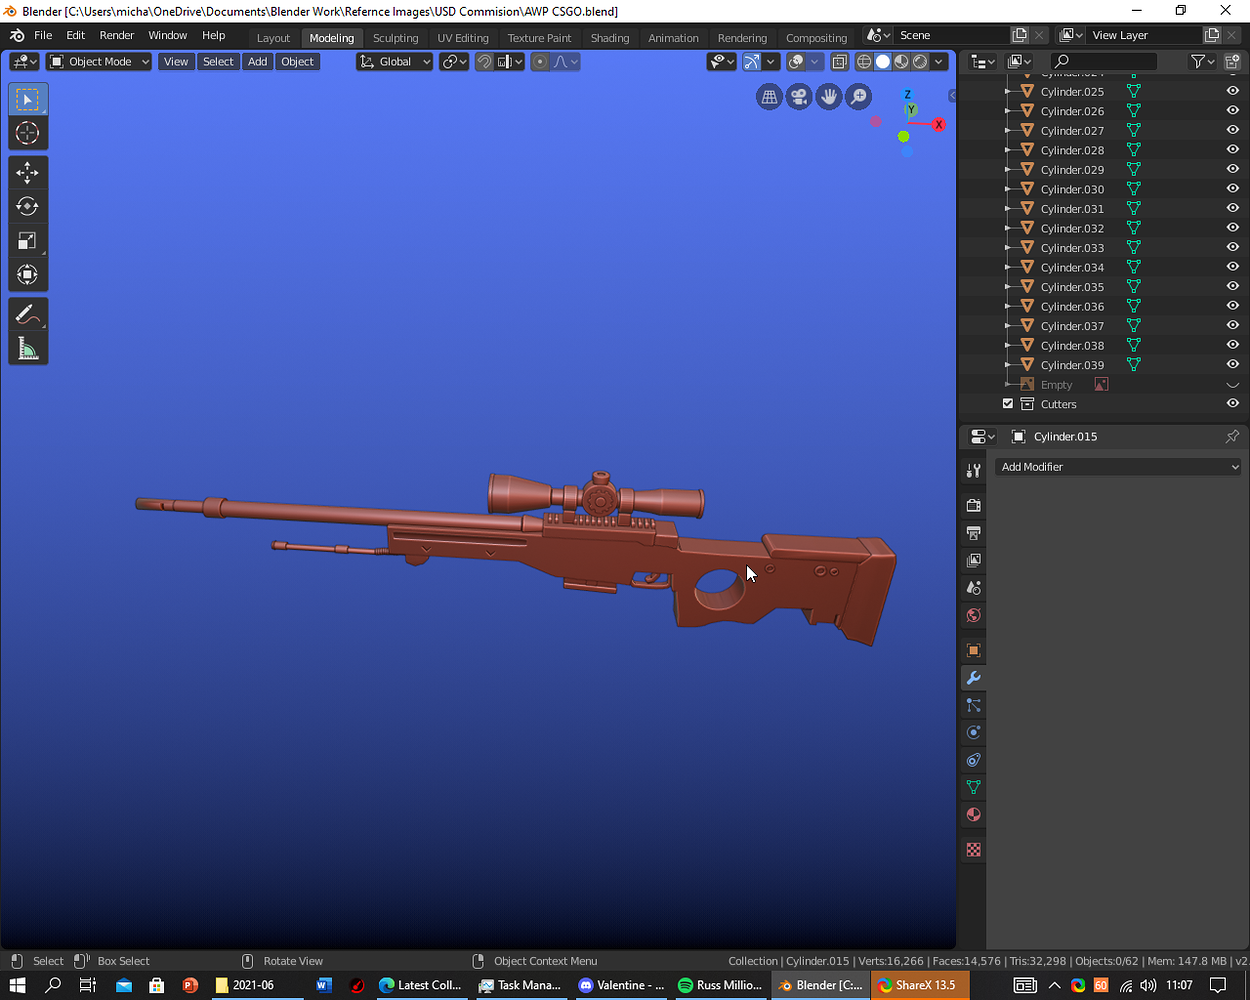Screen dimensions: 1250x1000
Task: Open the World properties tab
Action: pyautogui.click(x=973, y=615)
